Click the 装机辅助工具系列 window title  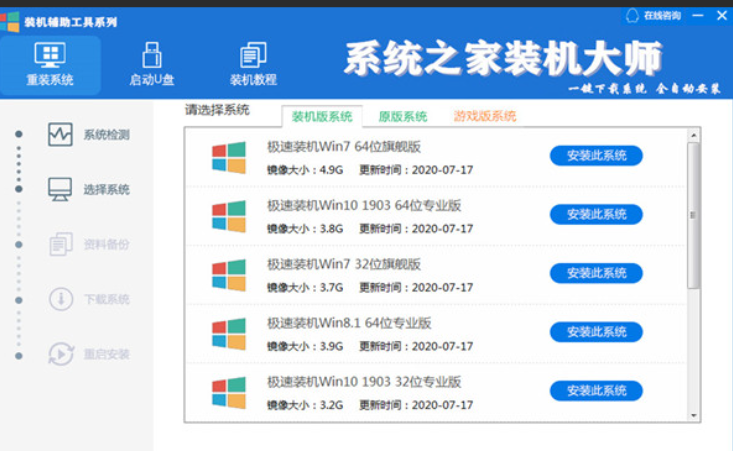pyautogui.click(x=71, y=22)
